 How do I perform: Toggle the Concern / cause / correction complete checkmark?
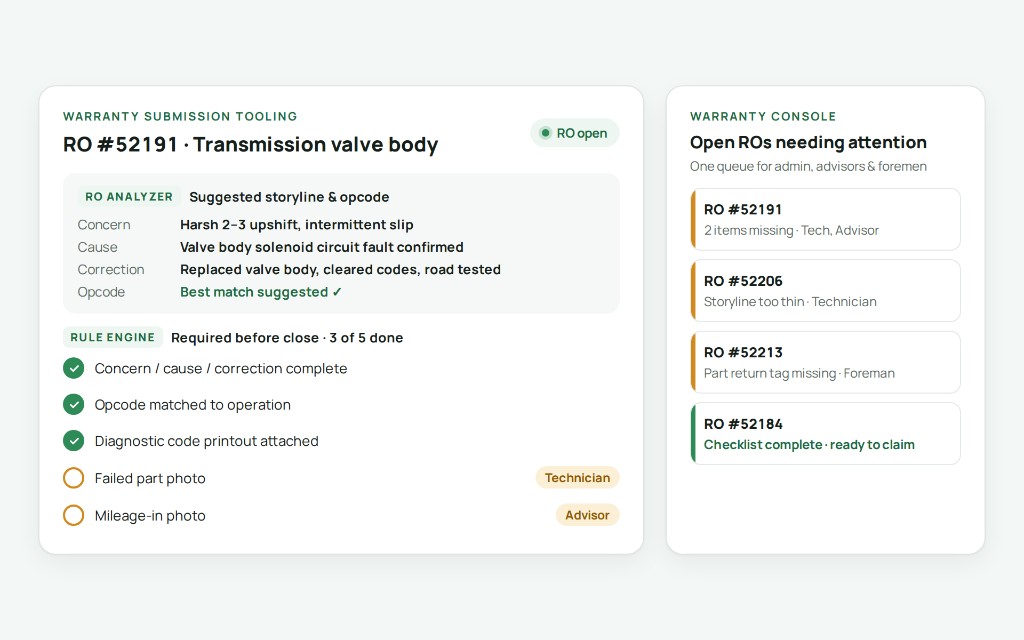pos(74,368)
